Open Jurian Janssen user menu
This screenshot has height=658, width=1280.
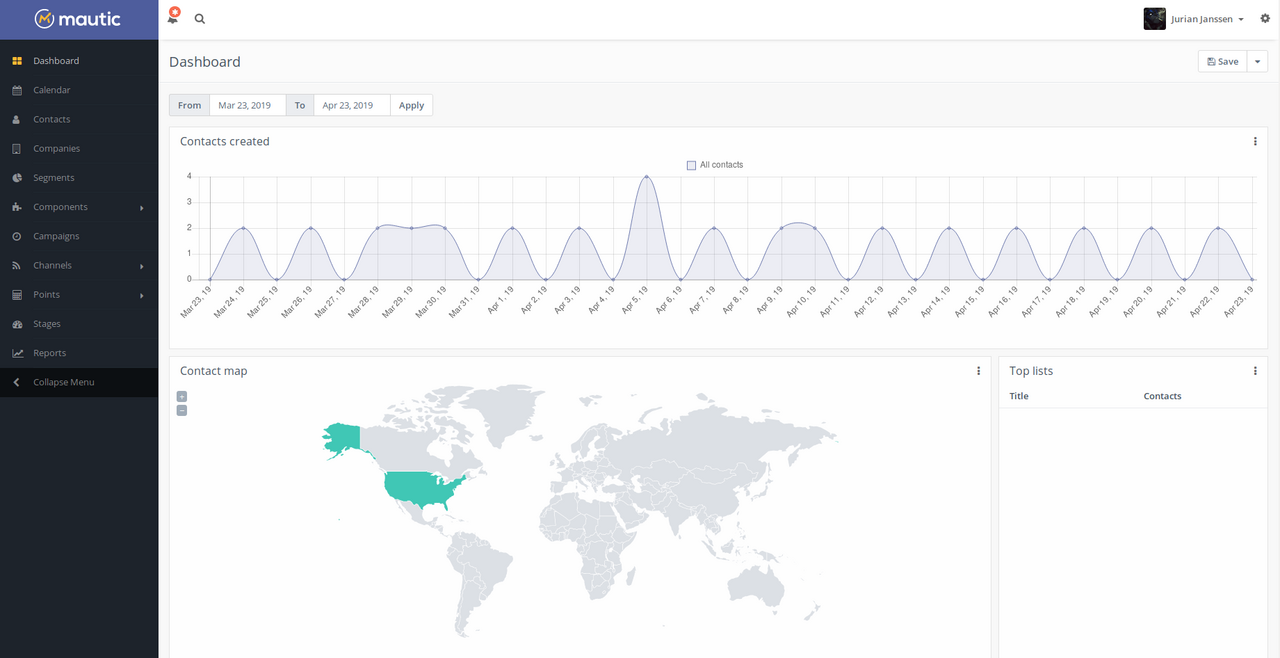pos(1195,19)
